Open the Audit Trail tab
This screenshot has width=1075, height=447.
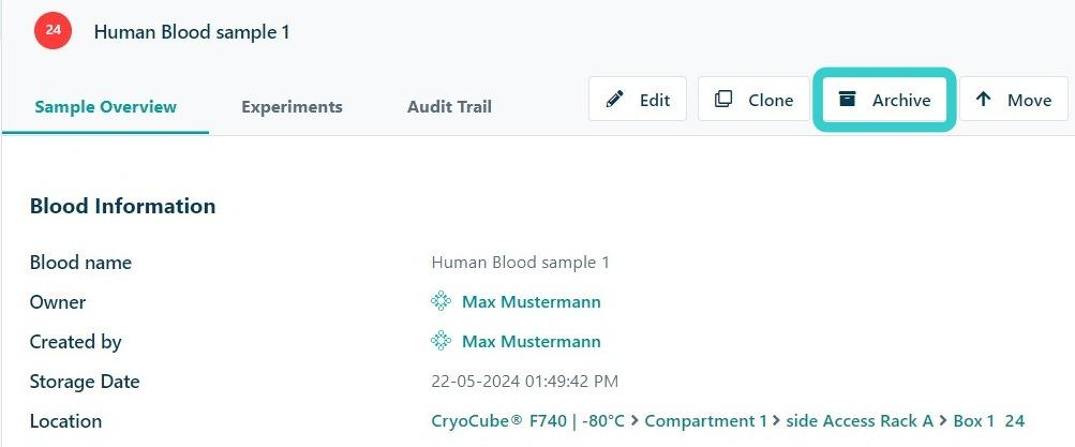[x=449, y=107]
